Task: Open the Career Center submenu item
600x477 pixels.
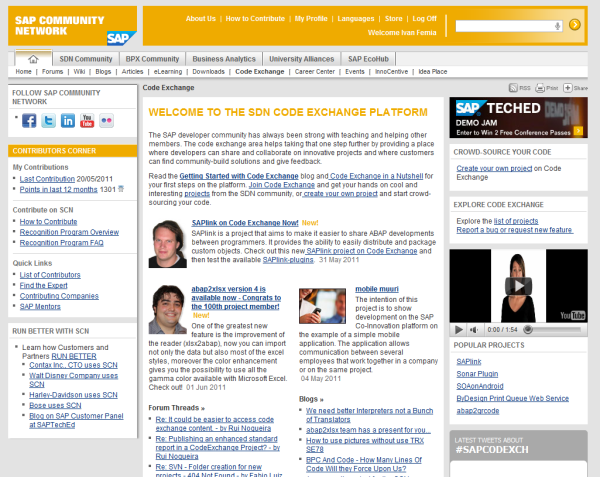Action: (315, 72)
